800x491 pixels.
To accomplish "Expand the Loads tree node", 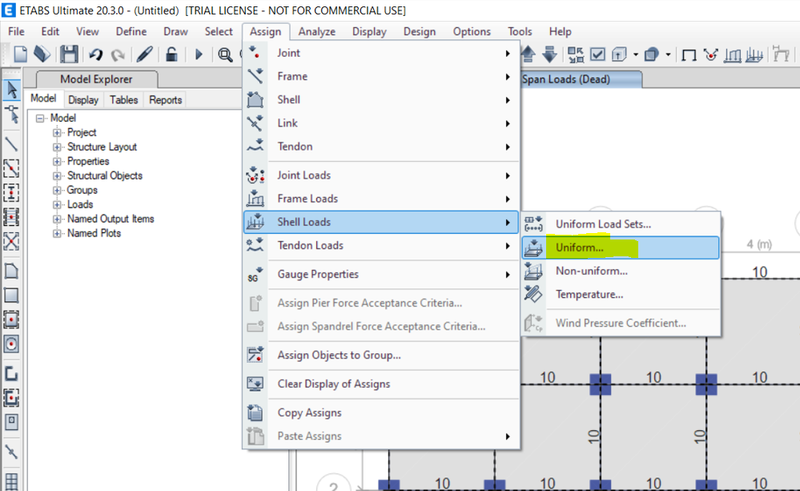I will (x=57, y=205).
